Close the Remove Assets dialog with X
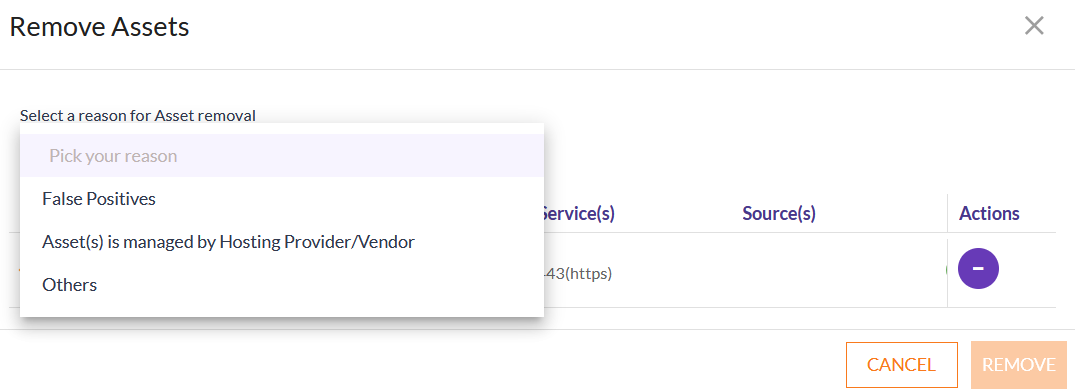 coord(1034,26)
